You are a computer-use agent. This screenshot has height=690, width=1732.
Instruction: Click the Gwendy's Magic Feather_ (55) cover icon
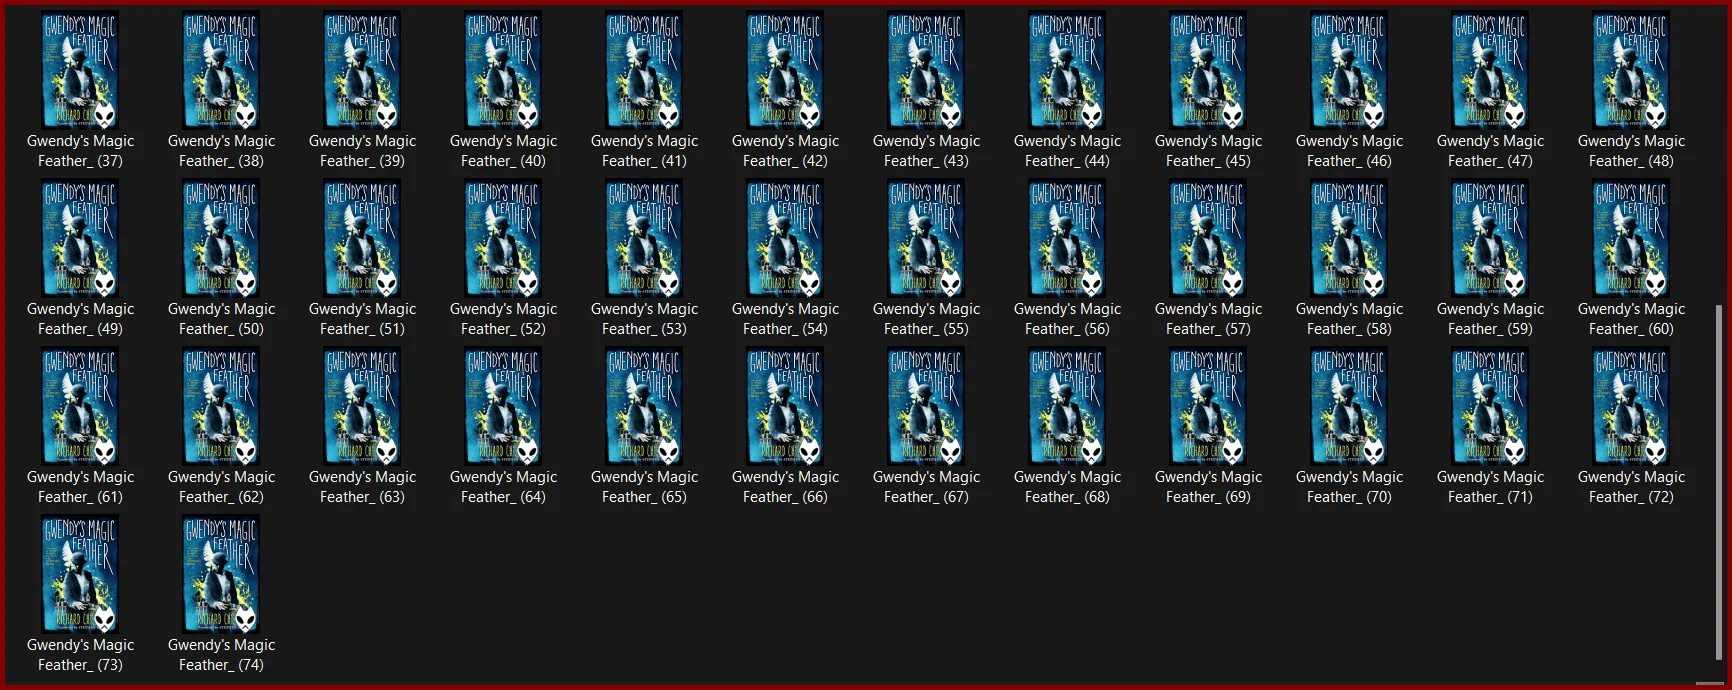(x=926, y=238)
